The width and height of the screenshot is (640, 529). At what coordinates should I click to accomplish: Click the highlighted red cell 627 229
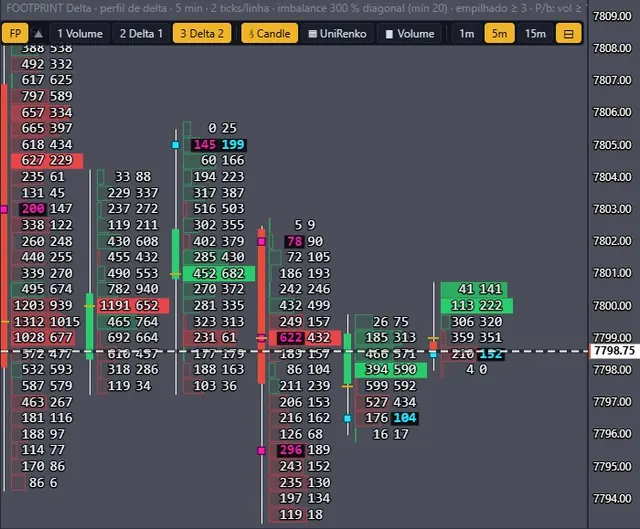point(47,160)
